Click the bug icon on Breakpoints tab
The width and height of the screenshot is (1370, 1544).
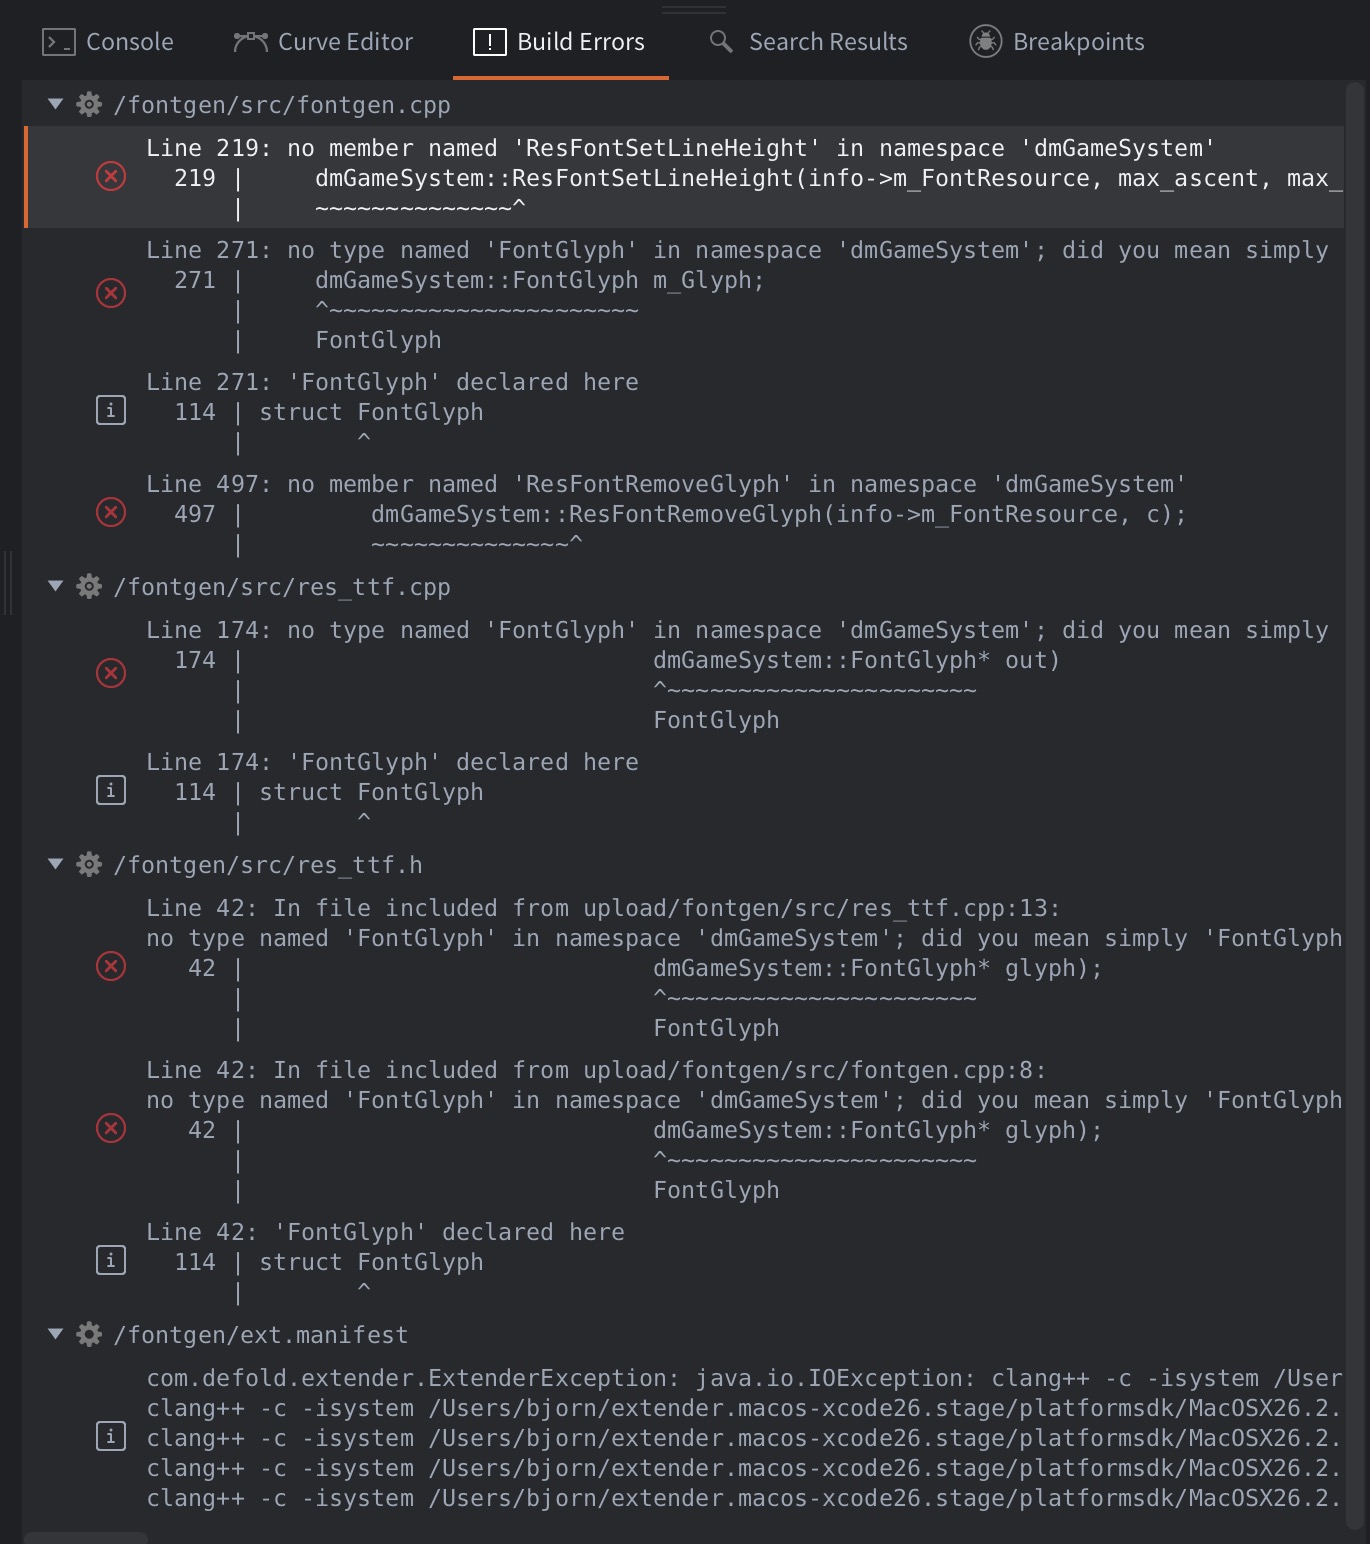click(x=985, y=42)
